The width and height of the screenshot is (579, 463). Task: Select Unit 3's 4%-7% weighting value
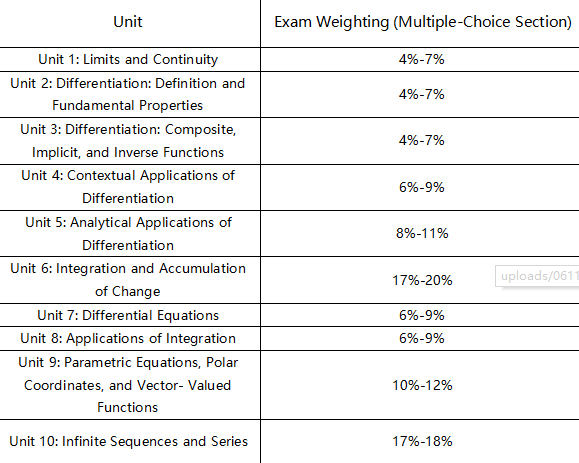coord(421,141)
